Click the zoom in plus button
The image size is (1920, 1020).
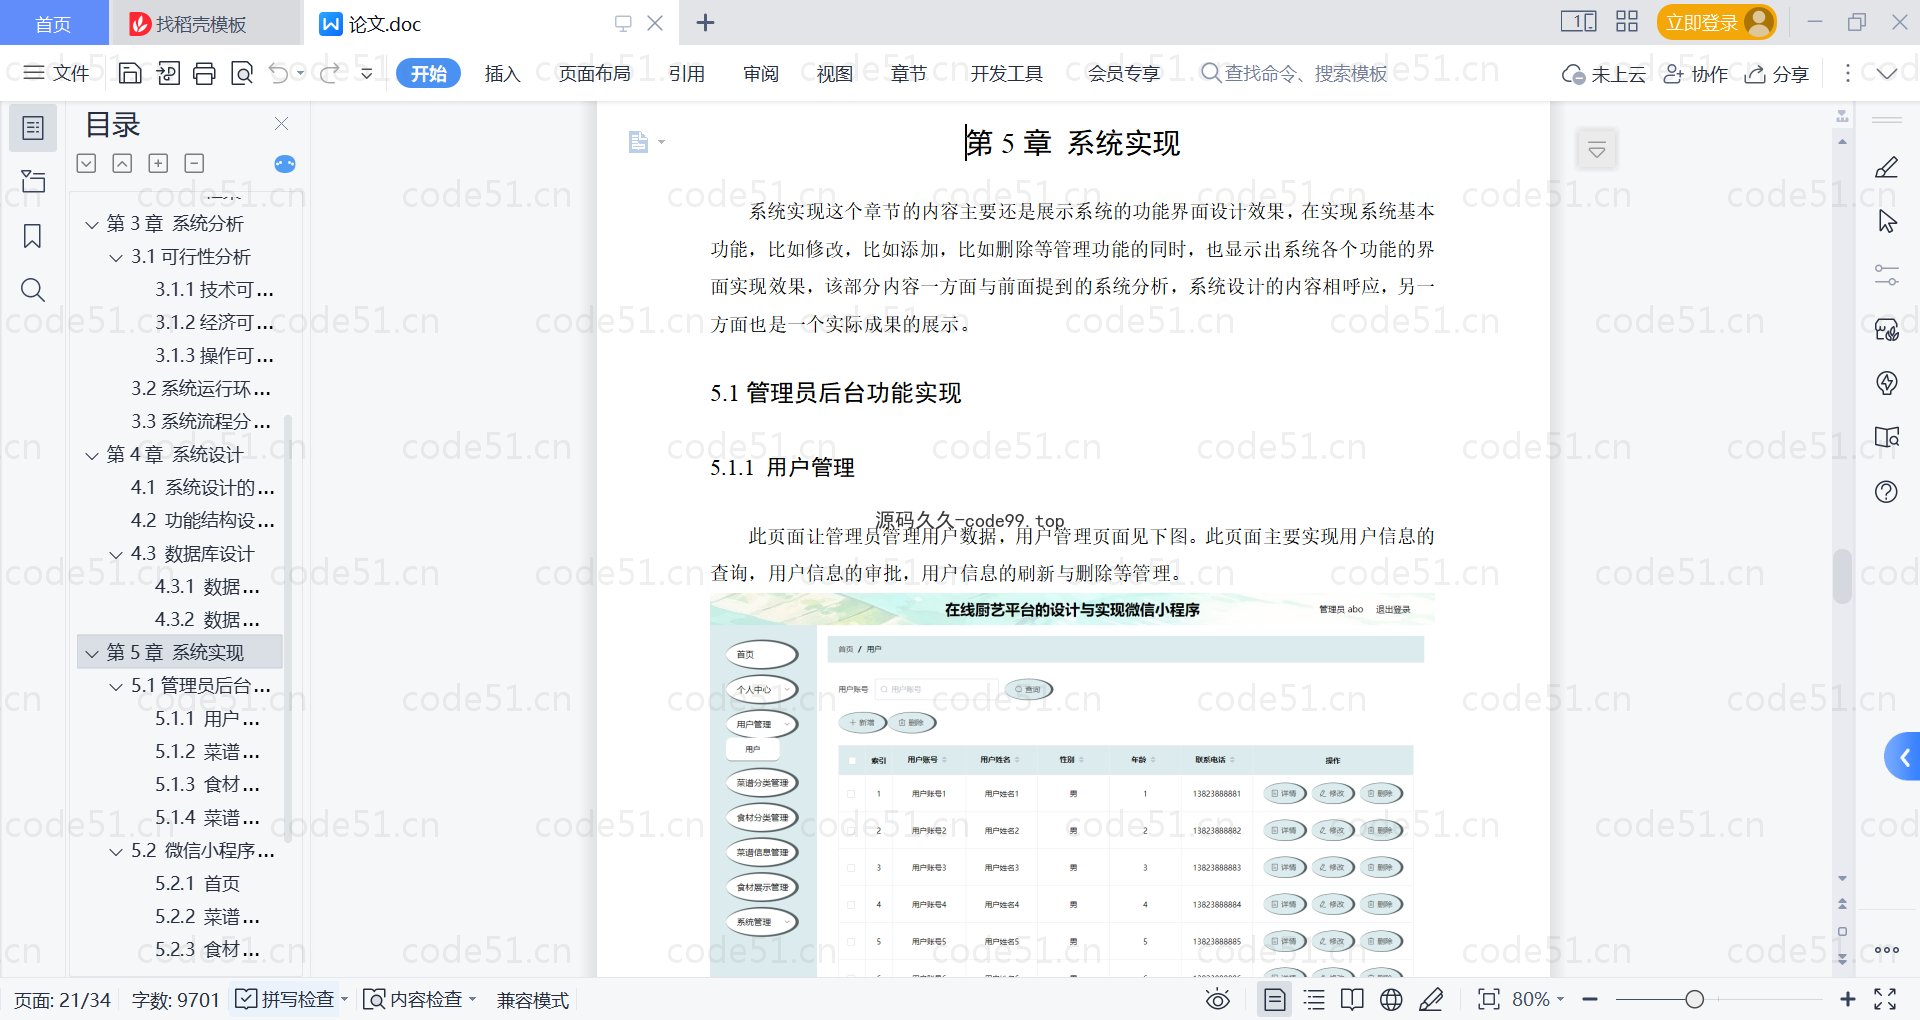pyautogui.click(x=1848, y=999)
